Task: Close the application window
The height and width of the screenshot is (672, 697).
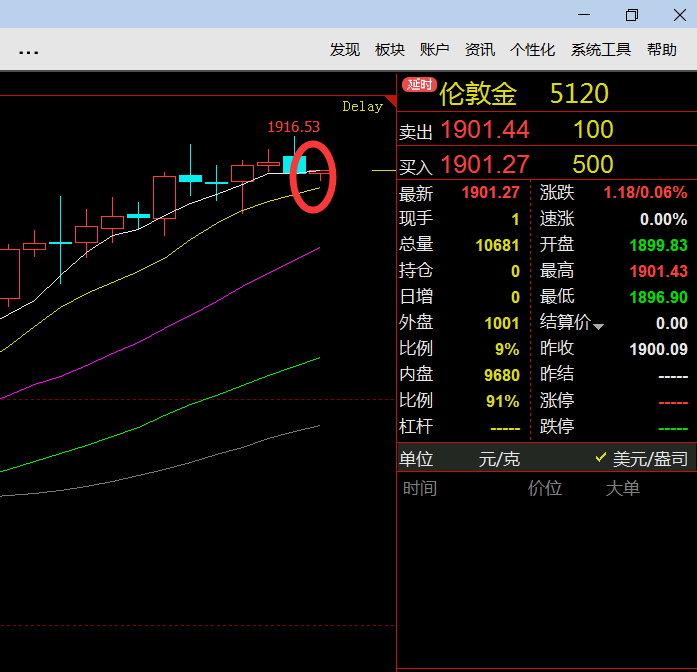Action: (680, 15)
